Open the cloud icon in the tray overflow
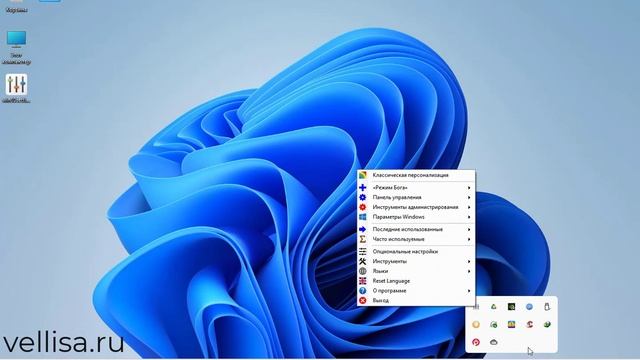The image size is (640, 360). click(x=493, y=342)
